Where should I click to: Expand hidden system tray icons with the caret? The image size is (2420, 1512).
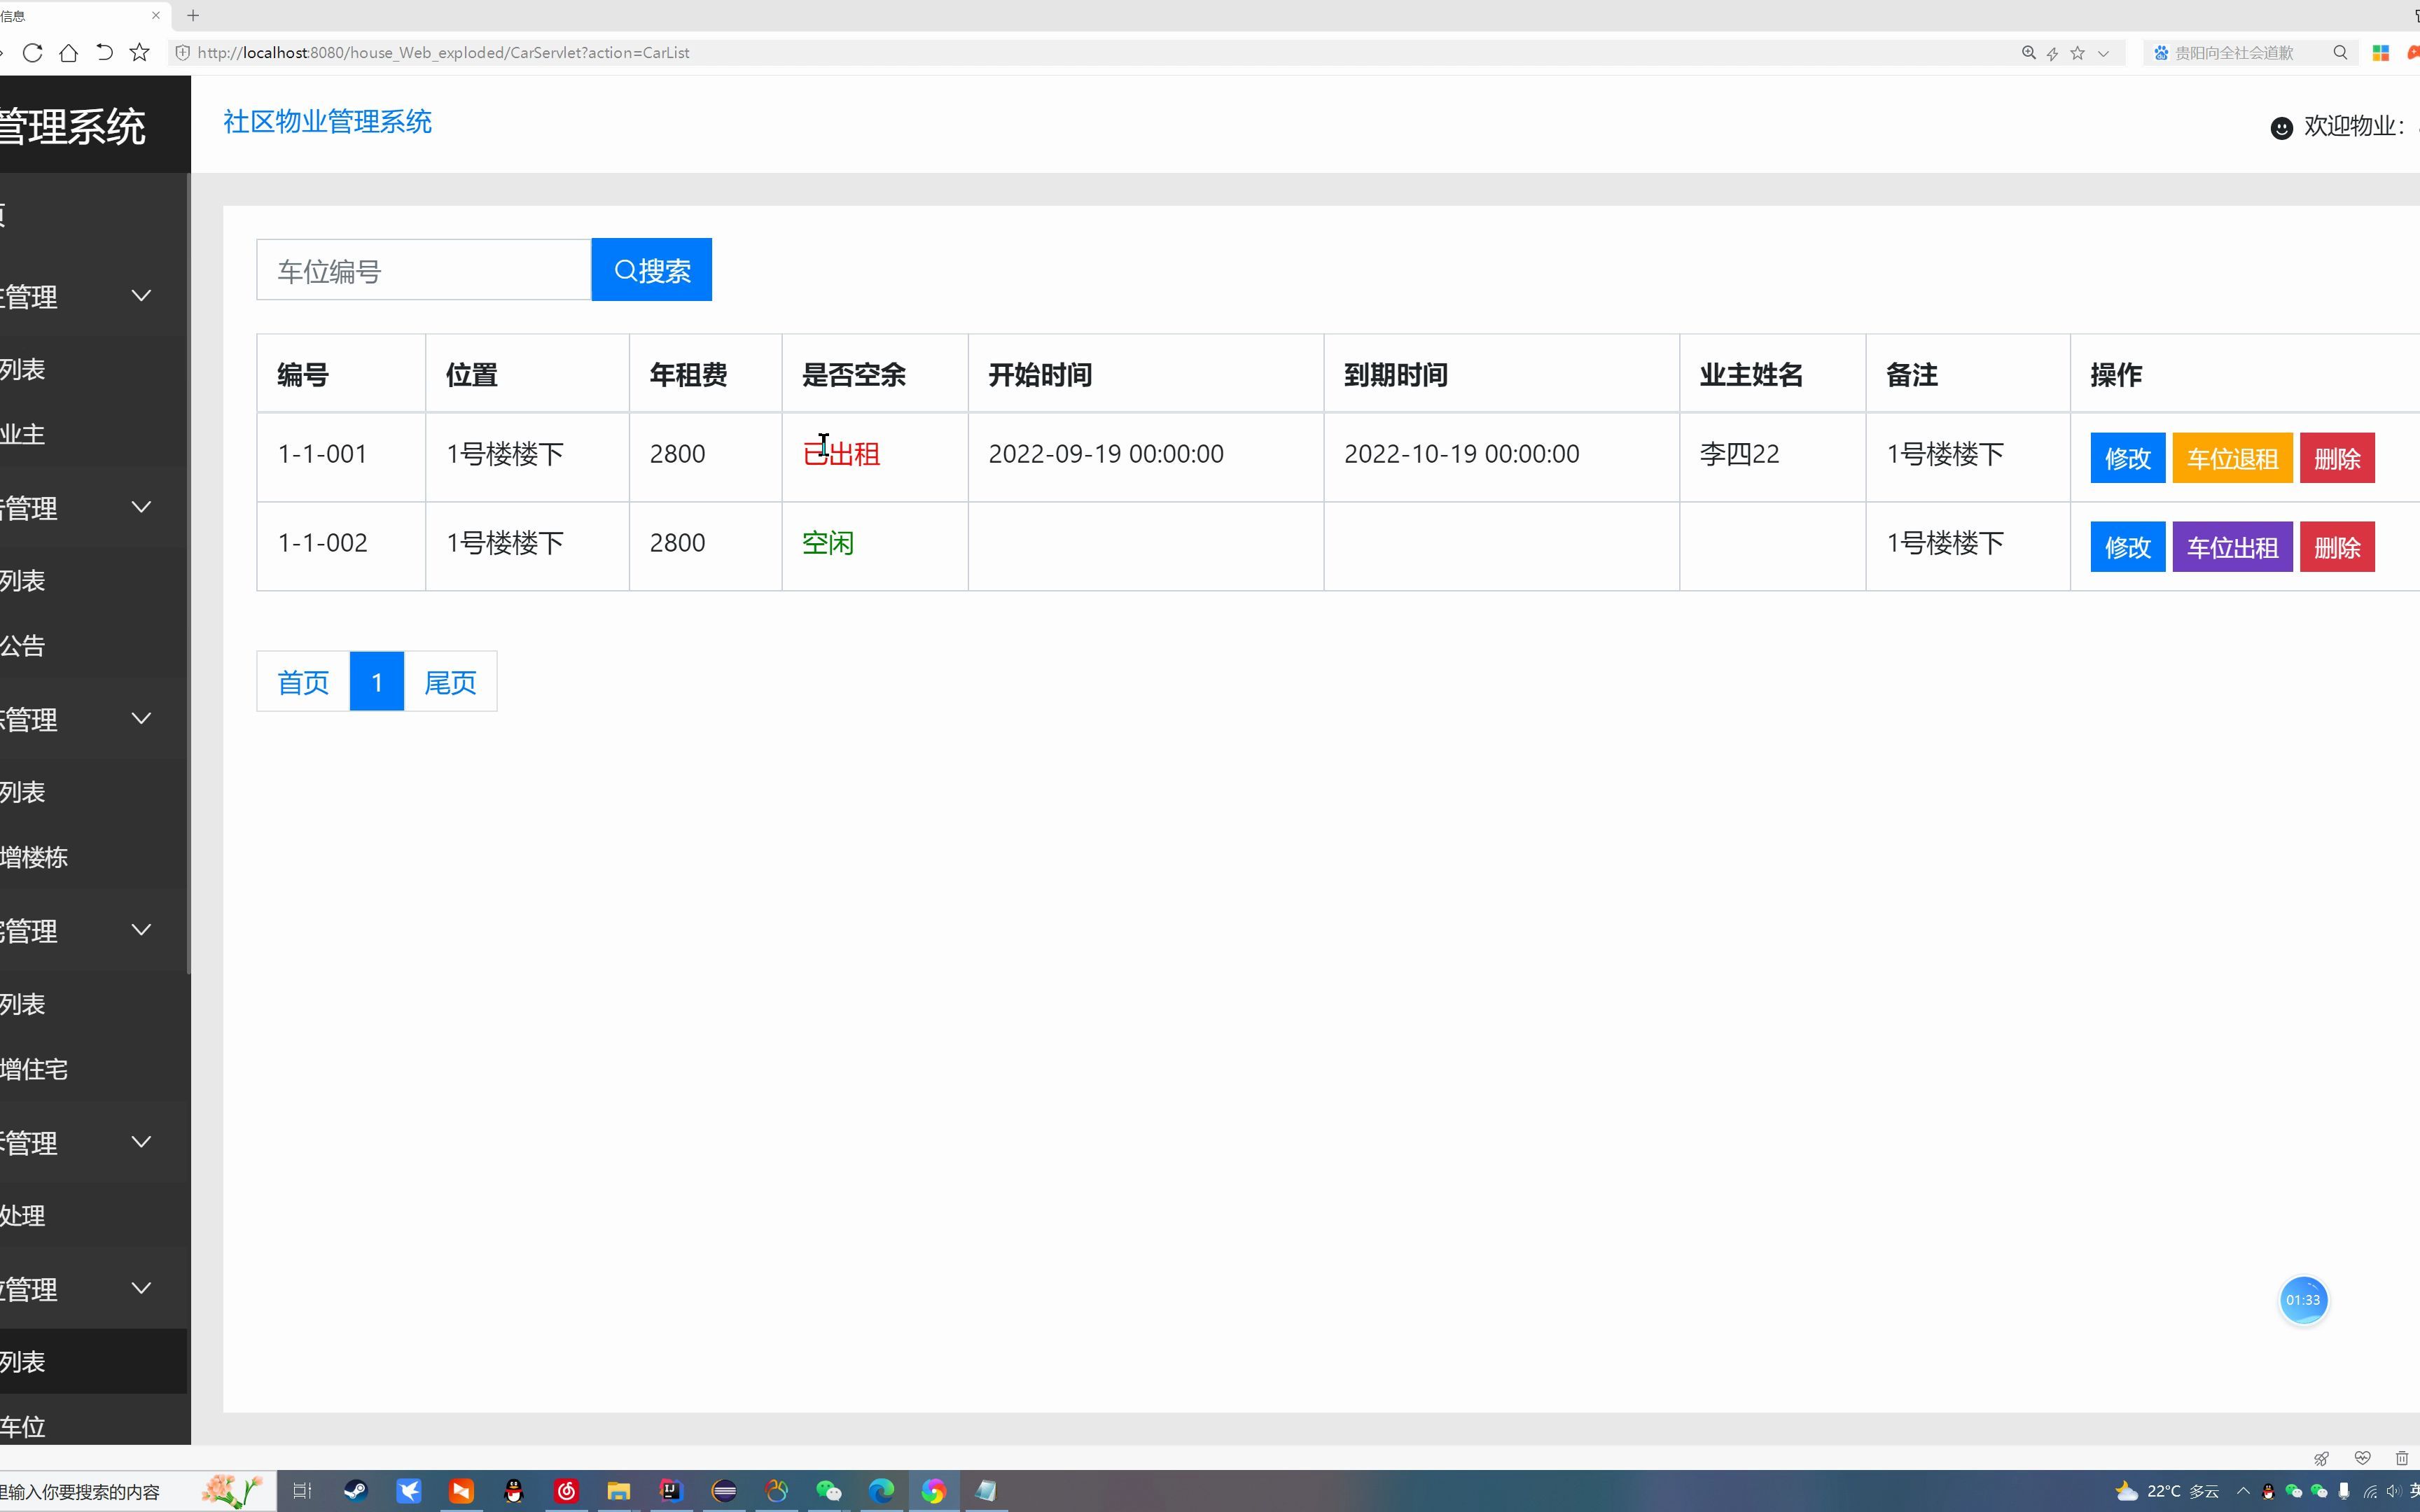(x=2244, y=1490)
